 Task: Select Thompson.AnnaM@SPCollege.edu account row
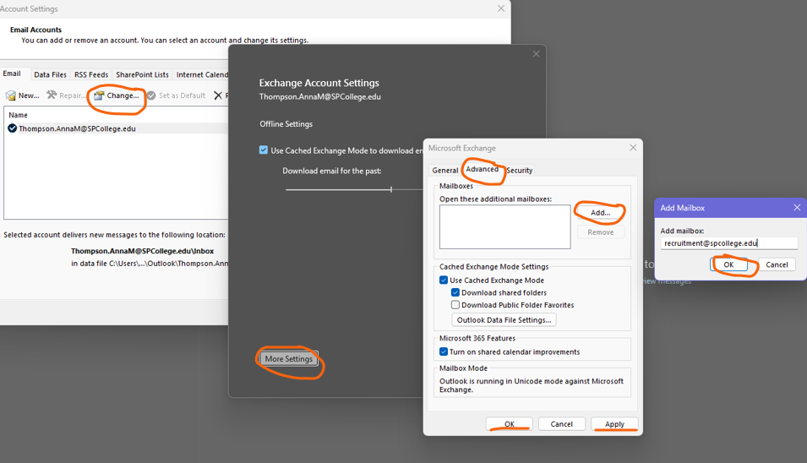(116, 129)
